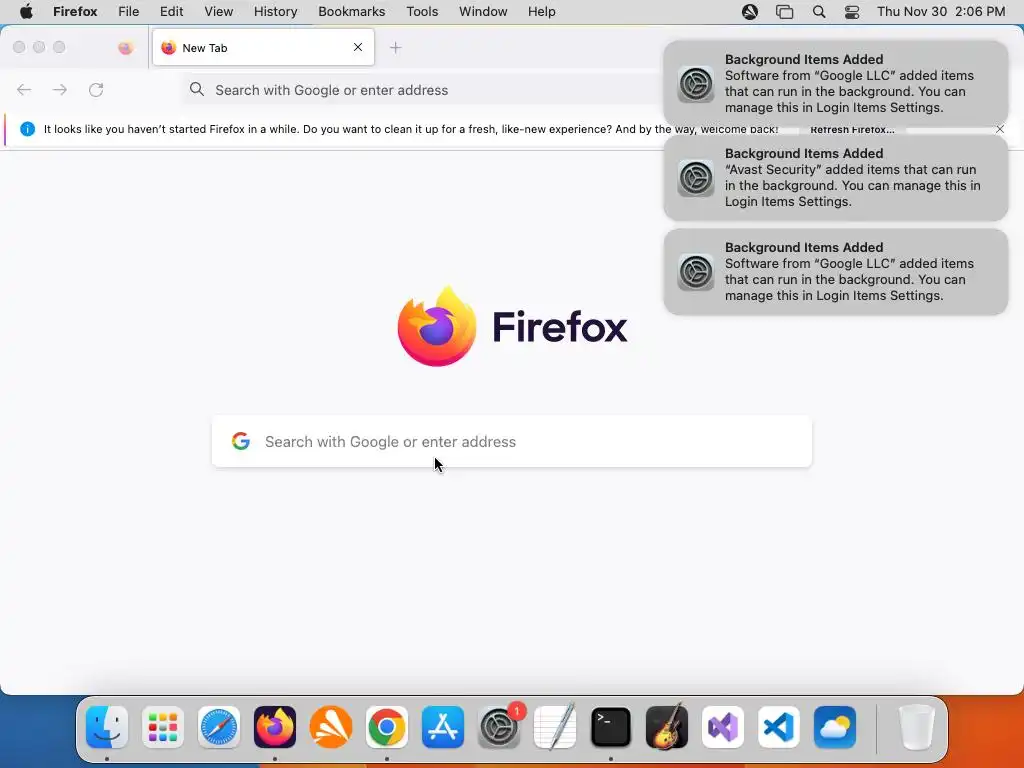This screenshot has width=1024, height=768.
Task: Select the New Tab tab
Action: pos(263,47)
